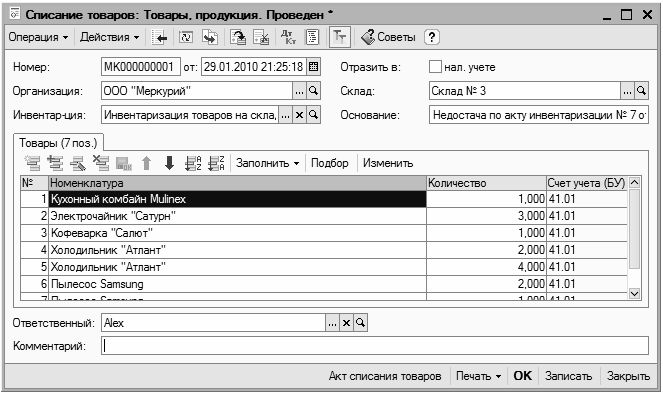Click the Счет учета (БУ) column header
The width and height of the screenshot is (663, 395).
[587, 183]
